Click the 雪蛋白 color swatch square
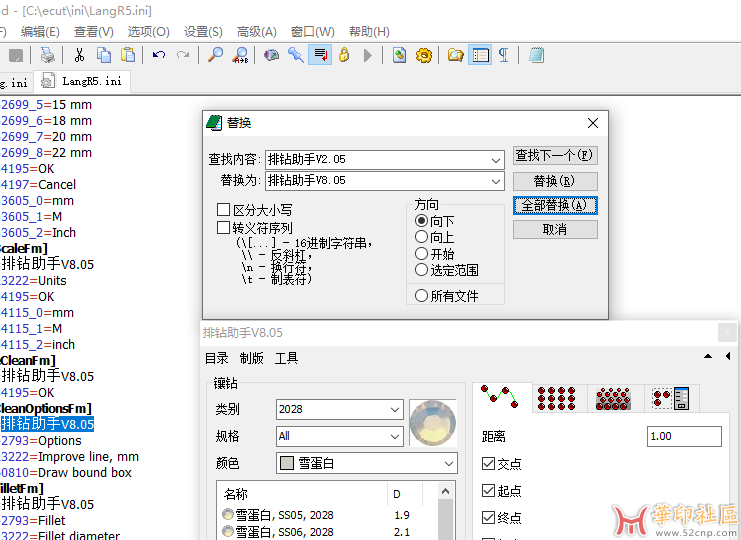 286,463
